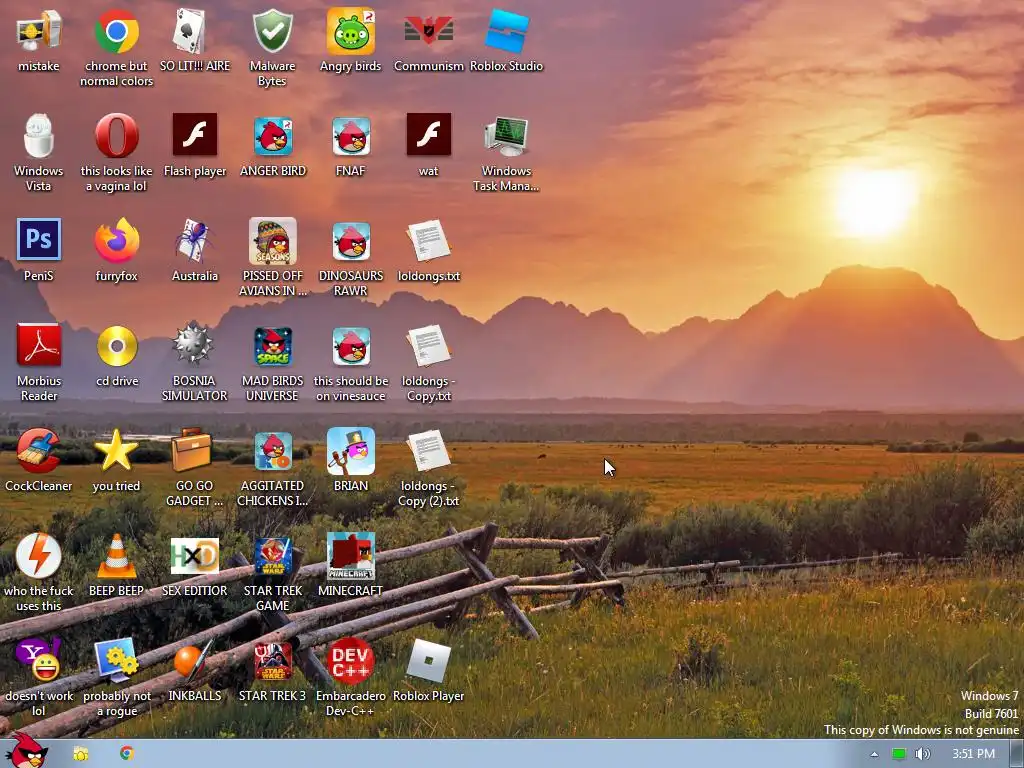This screenshot has width=1024, height=768.
Task: Launch the 'Angry birds' green pig icon
Action: tap(351, 31)
